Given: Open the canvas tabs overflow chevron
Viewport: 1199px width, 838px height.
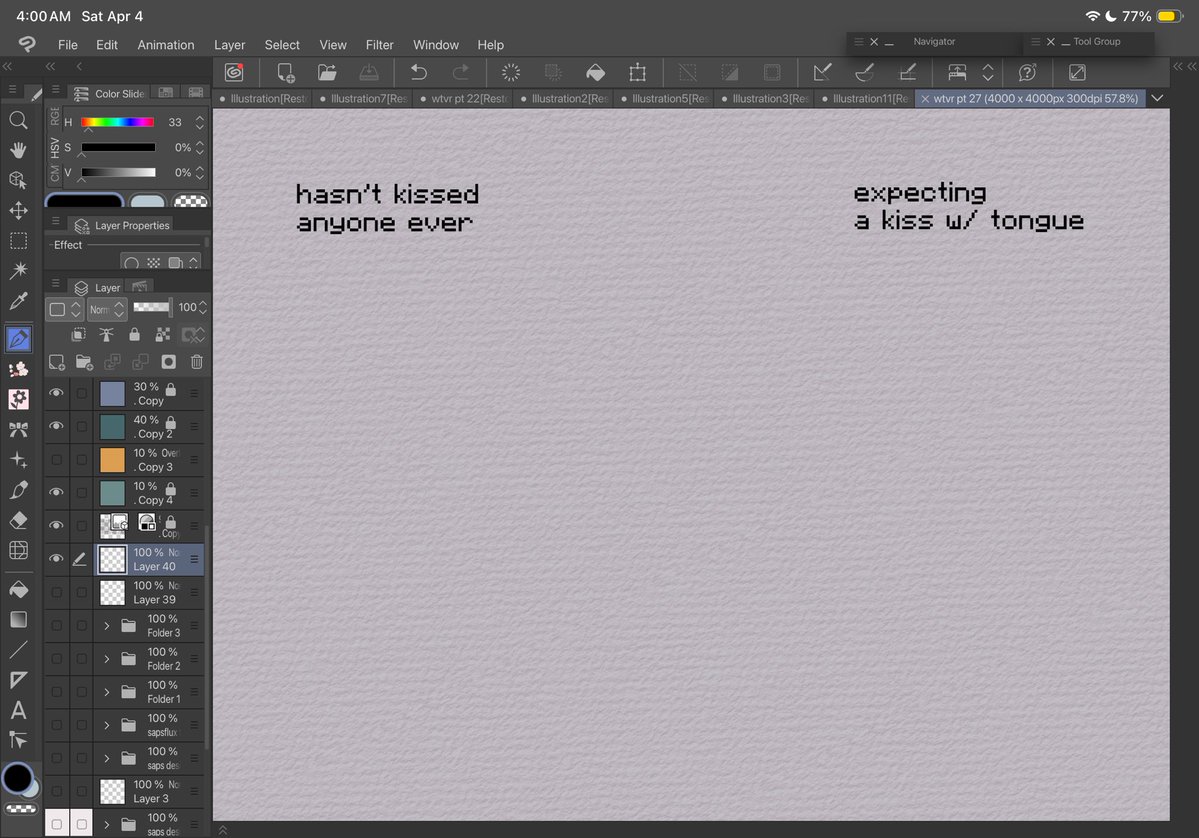Looking at the screenshot, I should 1158,98.
